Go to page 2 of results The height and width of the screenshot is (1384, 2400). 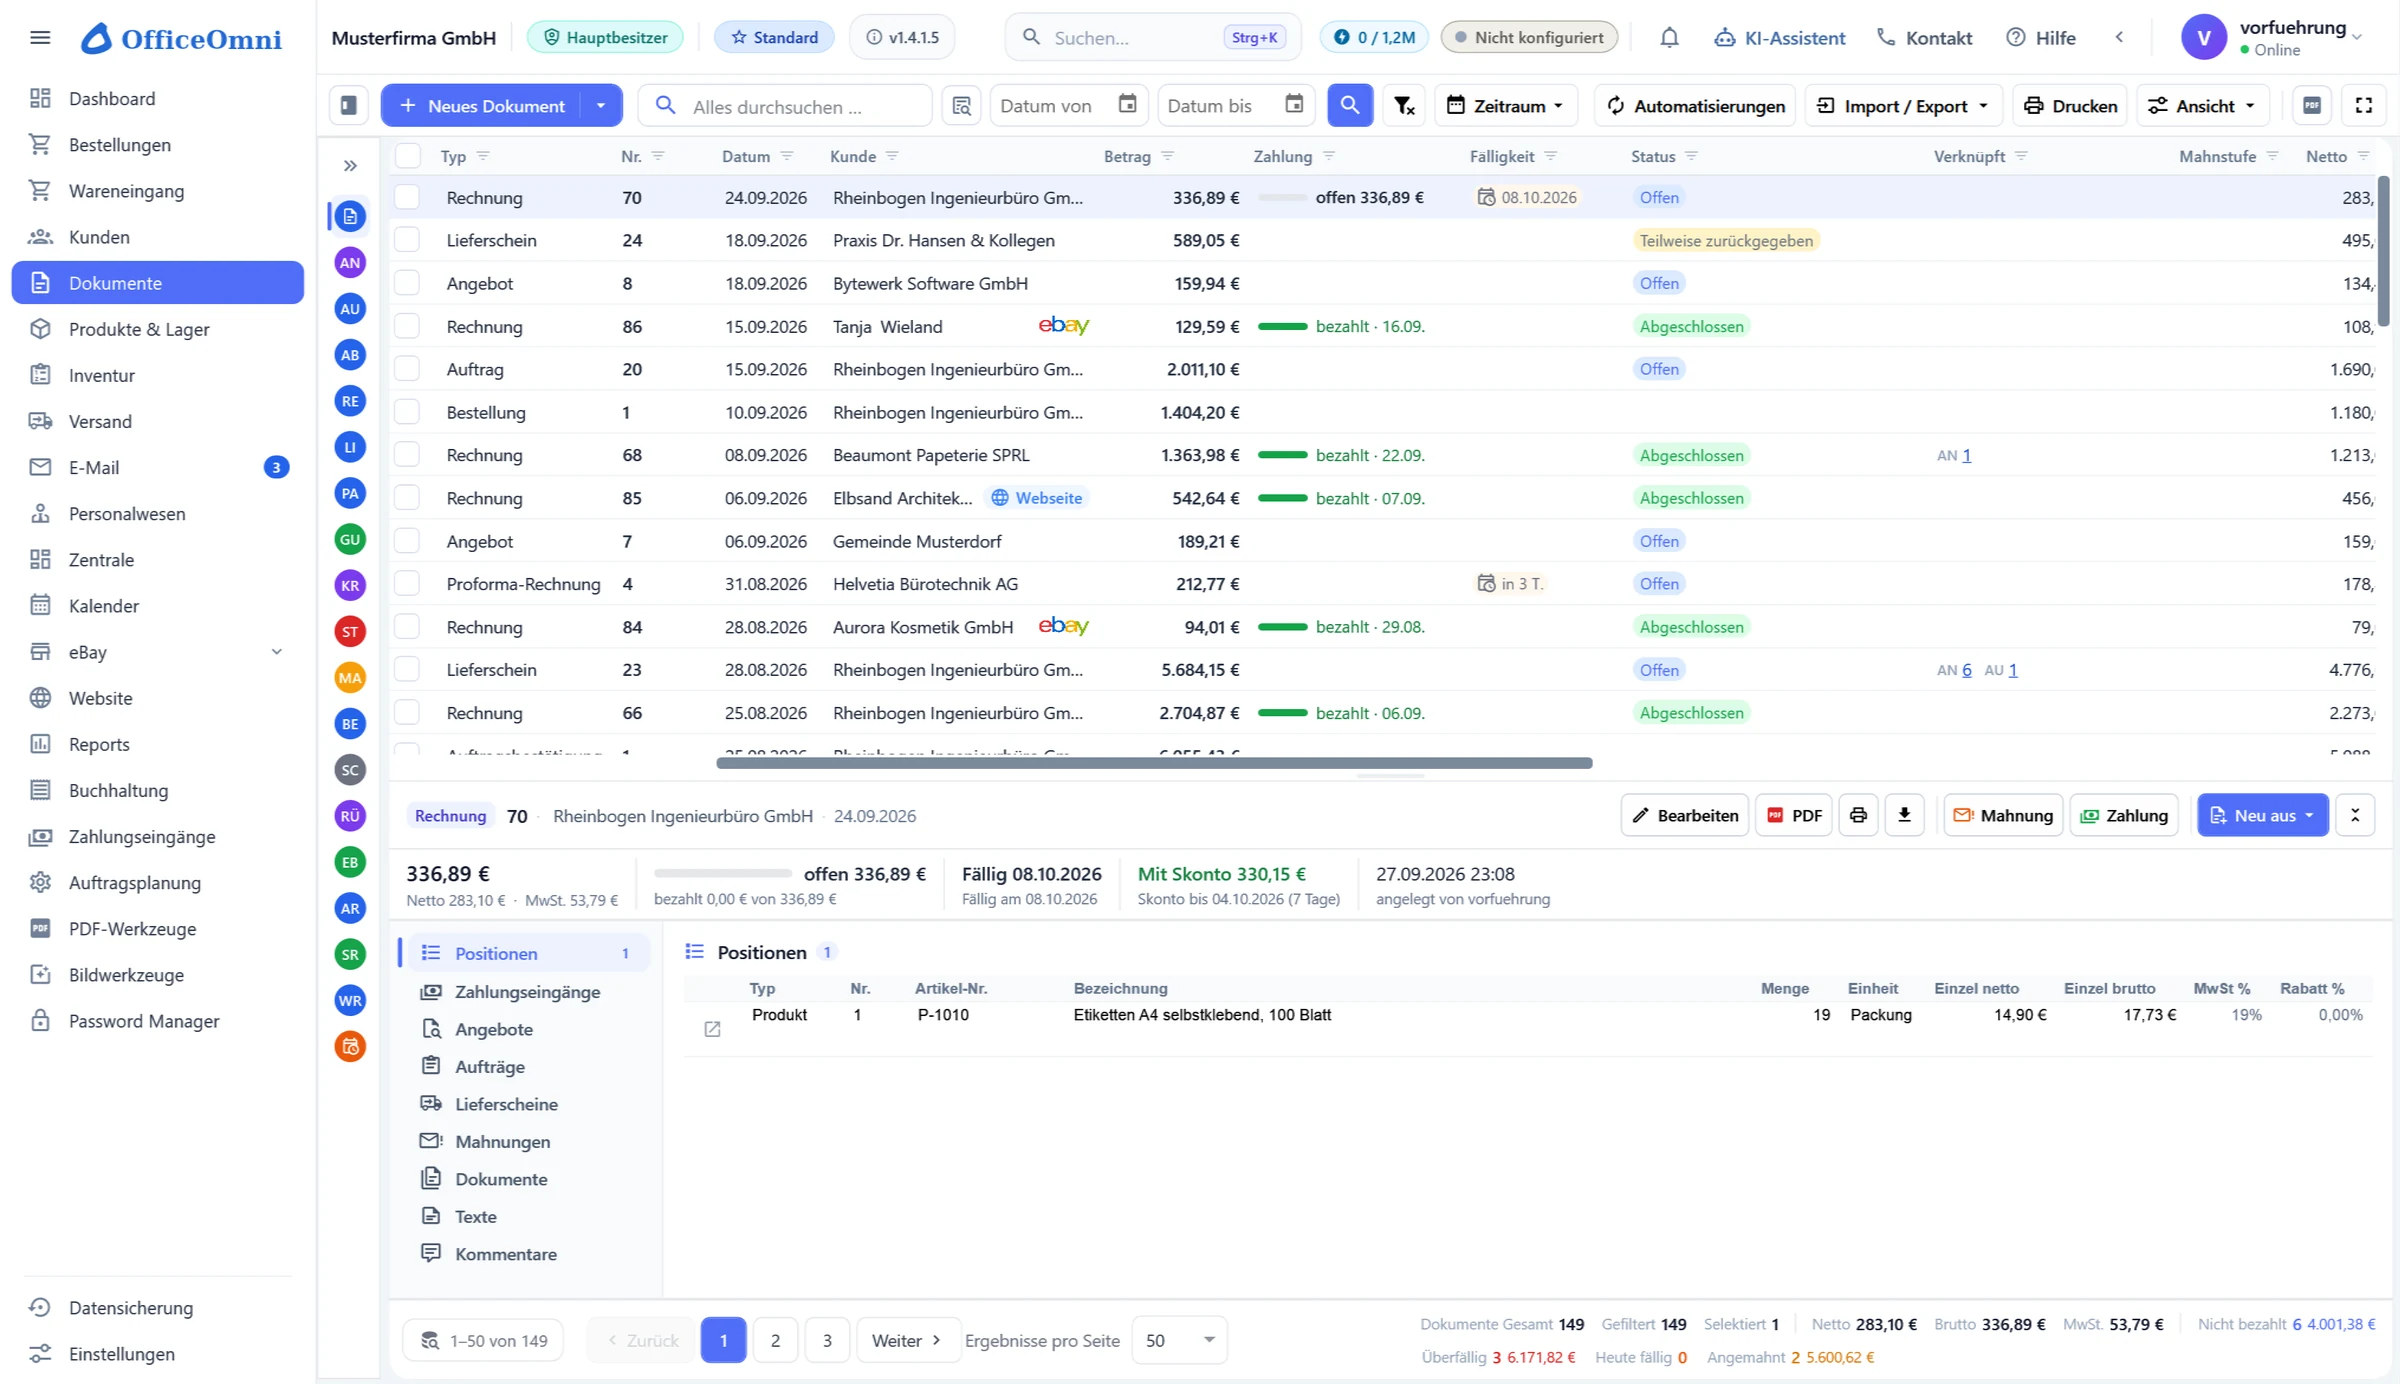[x=775, y=1340]
